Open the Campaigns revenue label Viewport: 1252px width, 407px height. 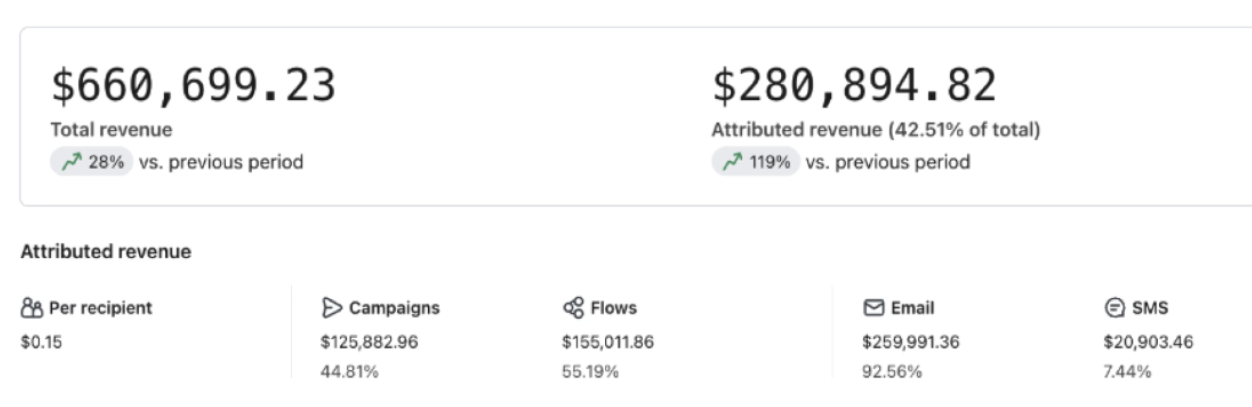coord(394,308)
